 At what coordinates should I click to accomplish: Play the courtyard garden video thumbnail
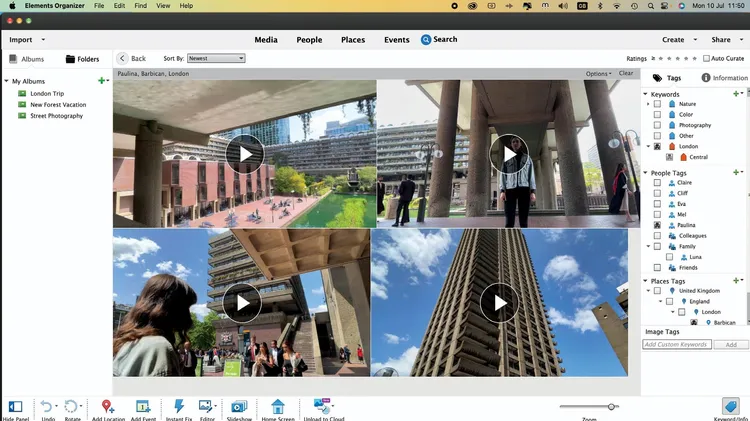(245, 154)
